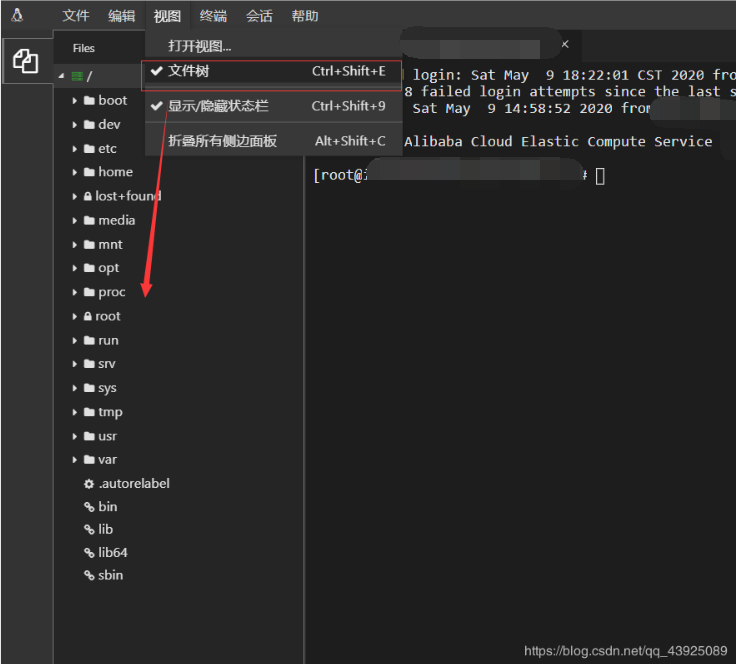Select the tmp folder name
The width and height of the screenshot is (736, 664).
(110, 412)
